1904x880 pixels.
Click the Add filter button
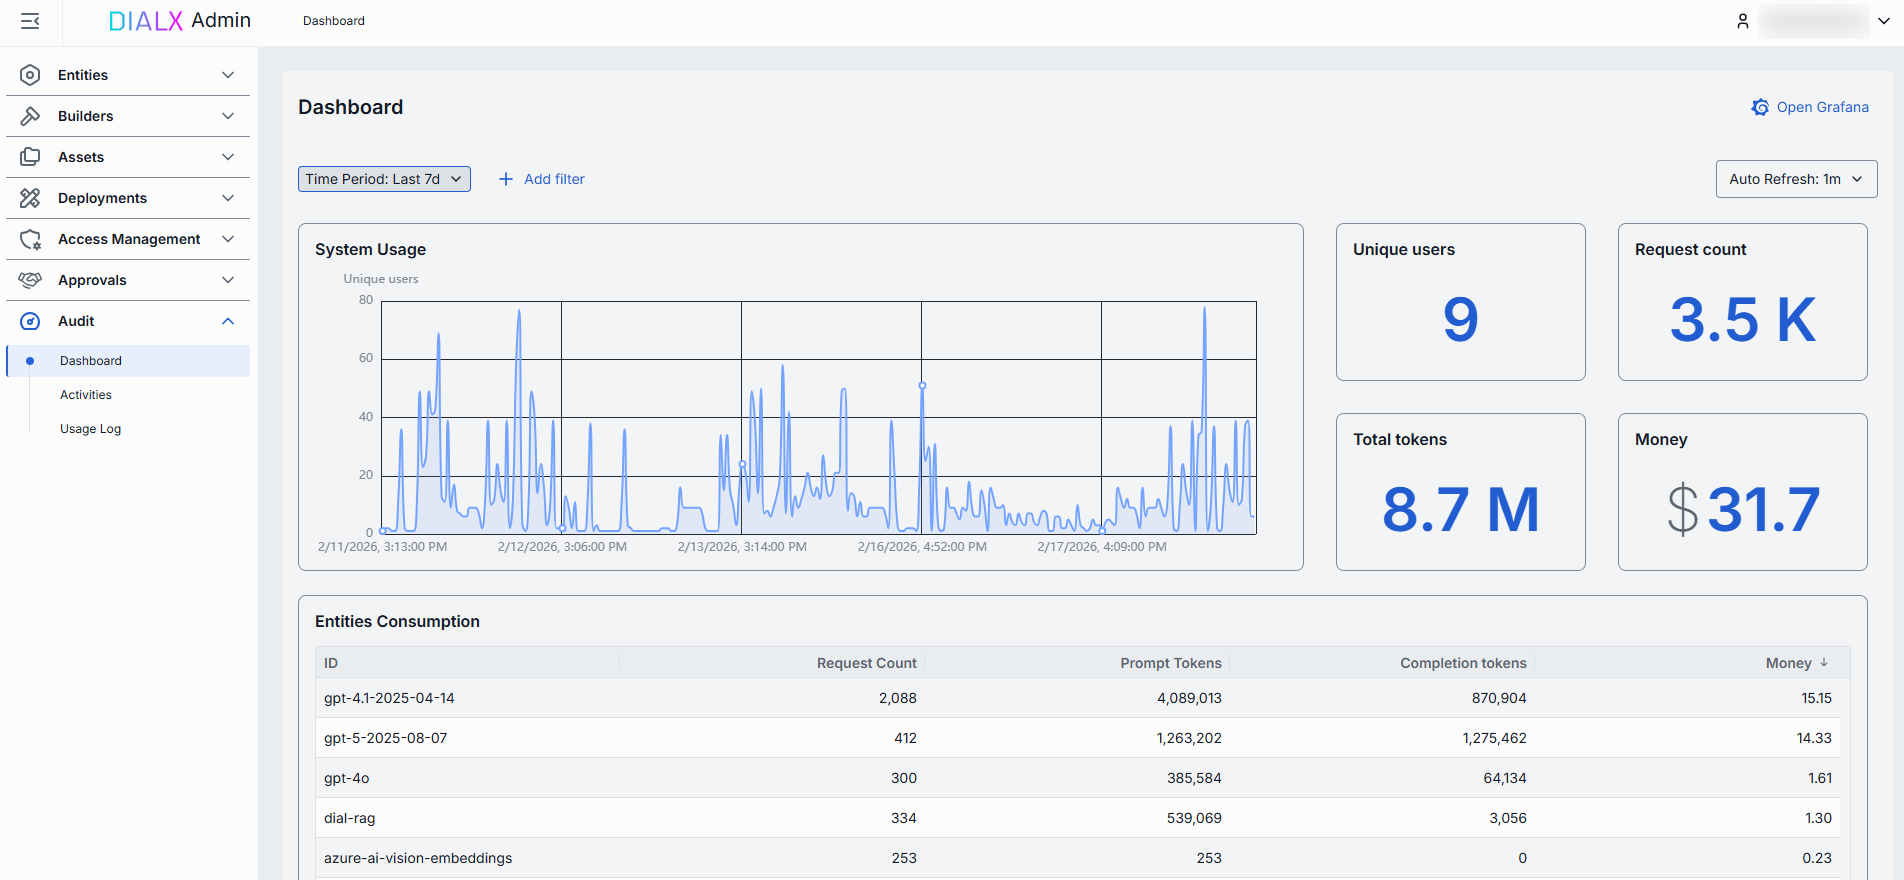(x=542, y=179)
